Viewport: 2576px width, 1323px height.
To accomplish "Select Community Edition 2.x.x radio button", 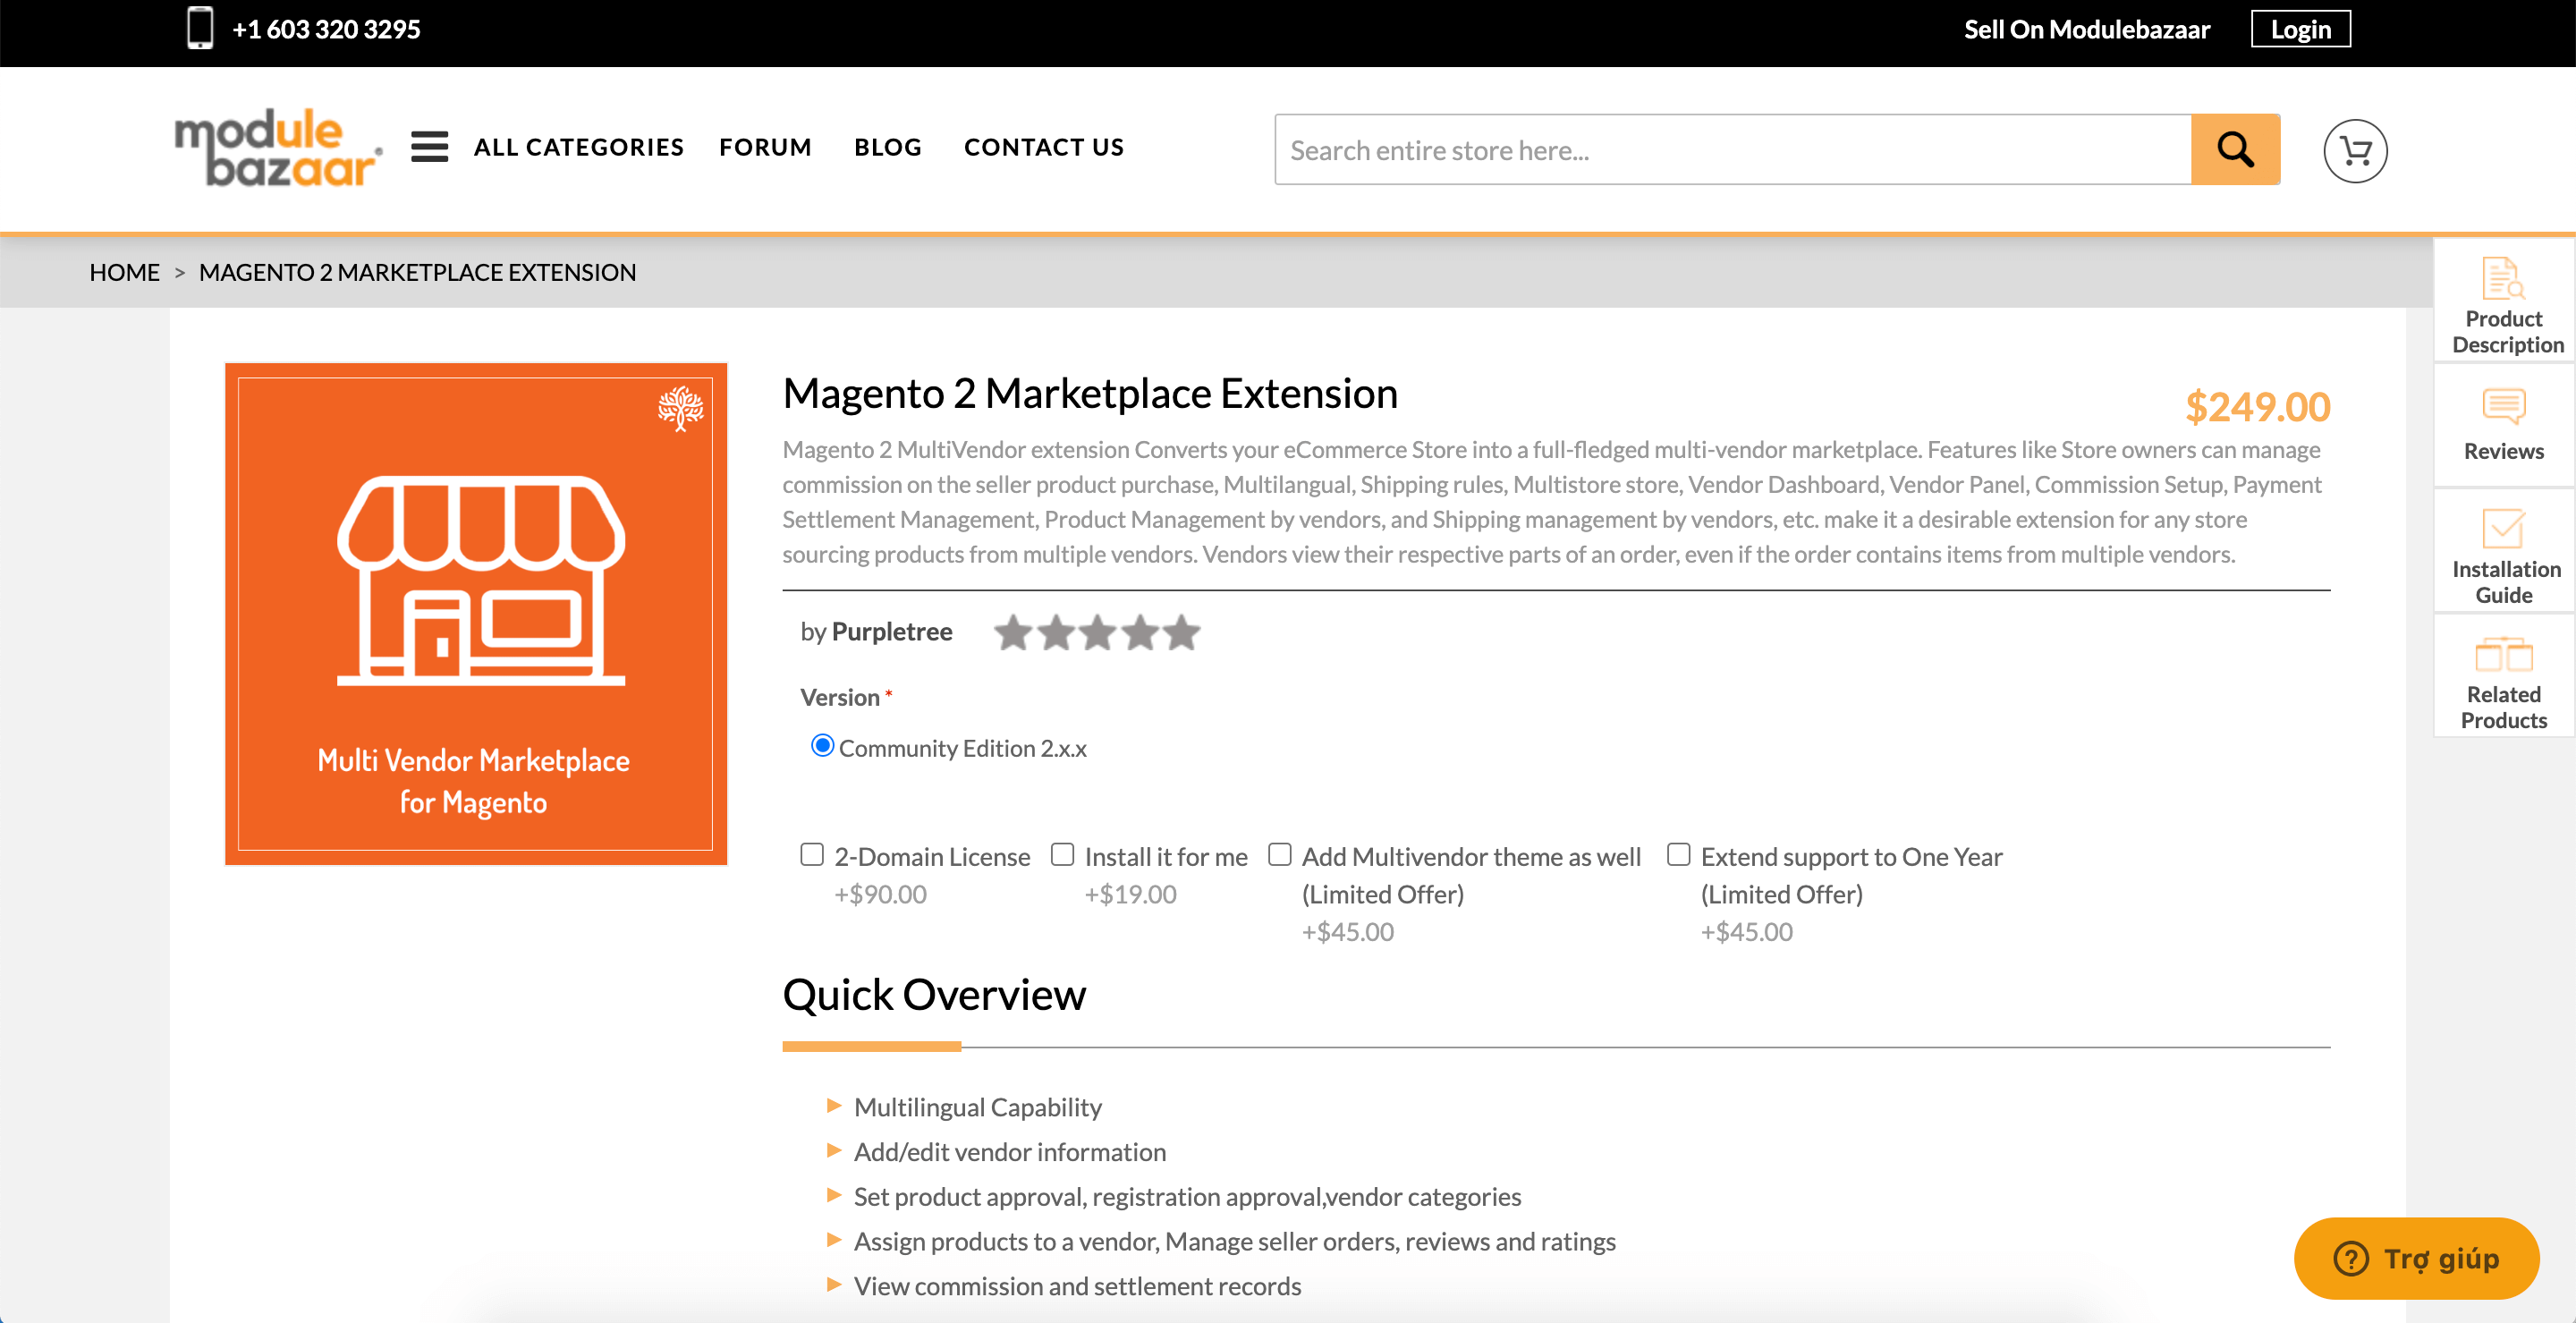I will 822,746.
